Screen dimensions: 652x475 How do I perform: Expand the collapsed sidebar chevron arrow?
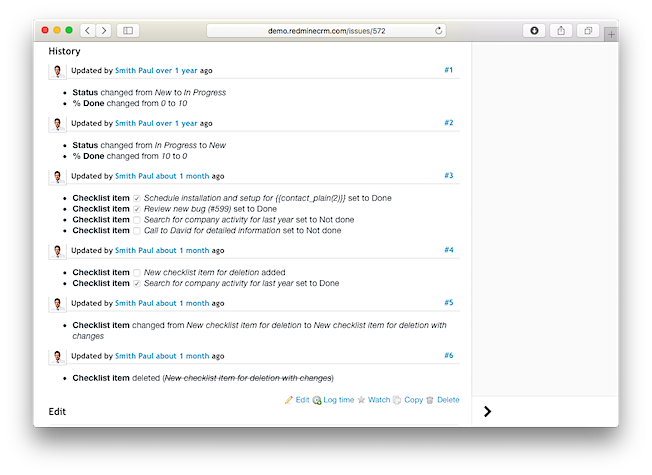487,411
